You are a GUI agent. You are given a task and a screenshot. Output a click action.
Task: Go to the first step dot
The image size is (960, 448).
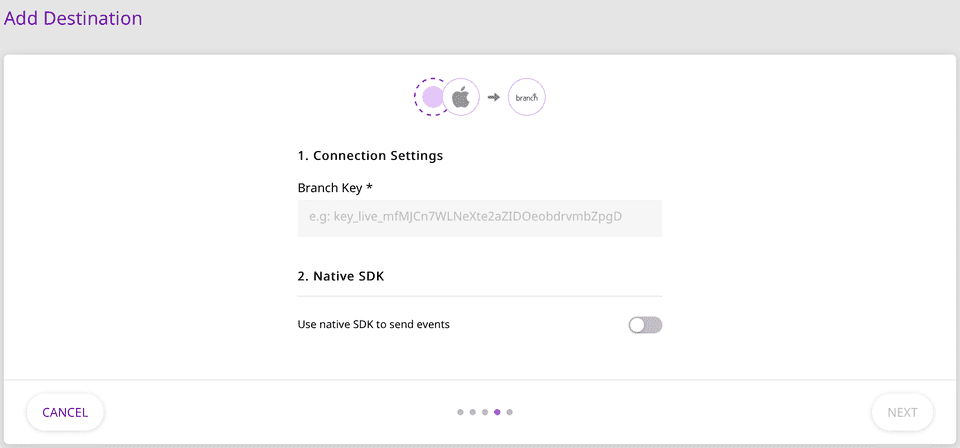tap(460, 412)
